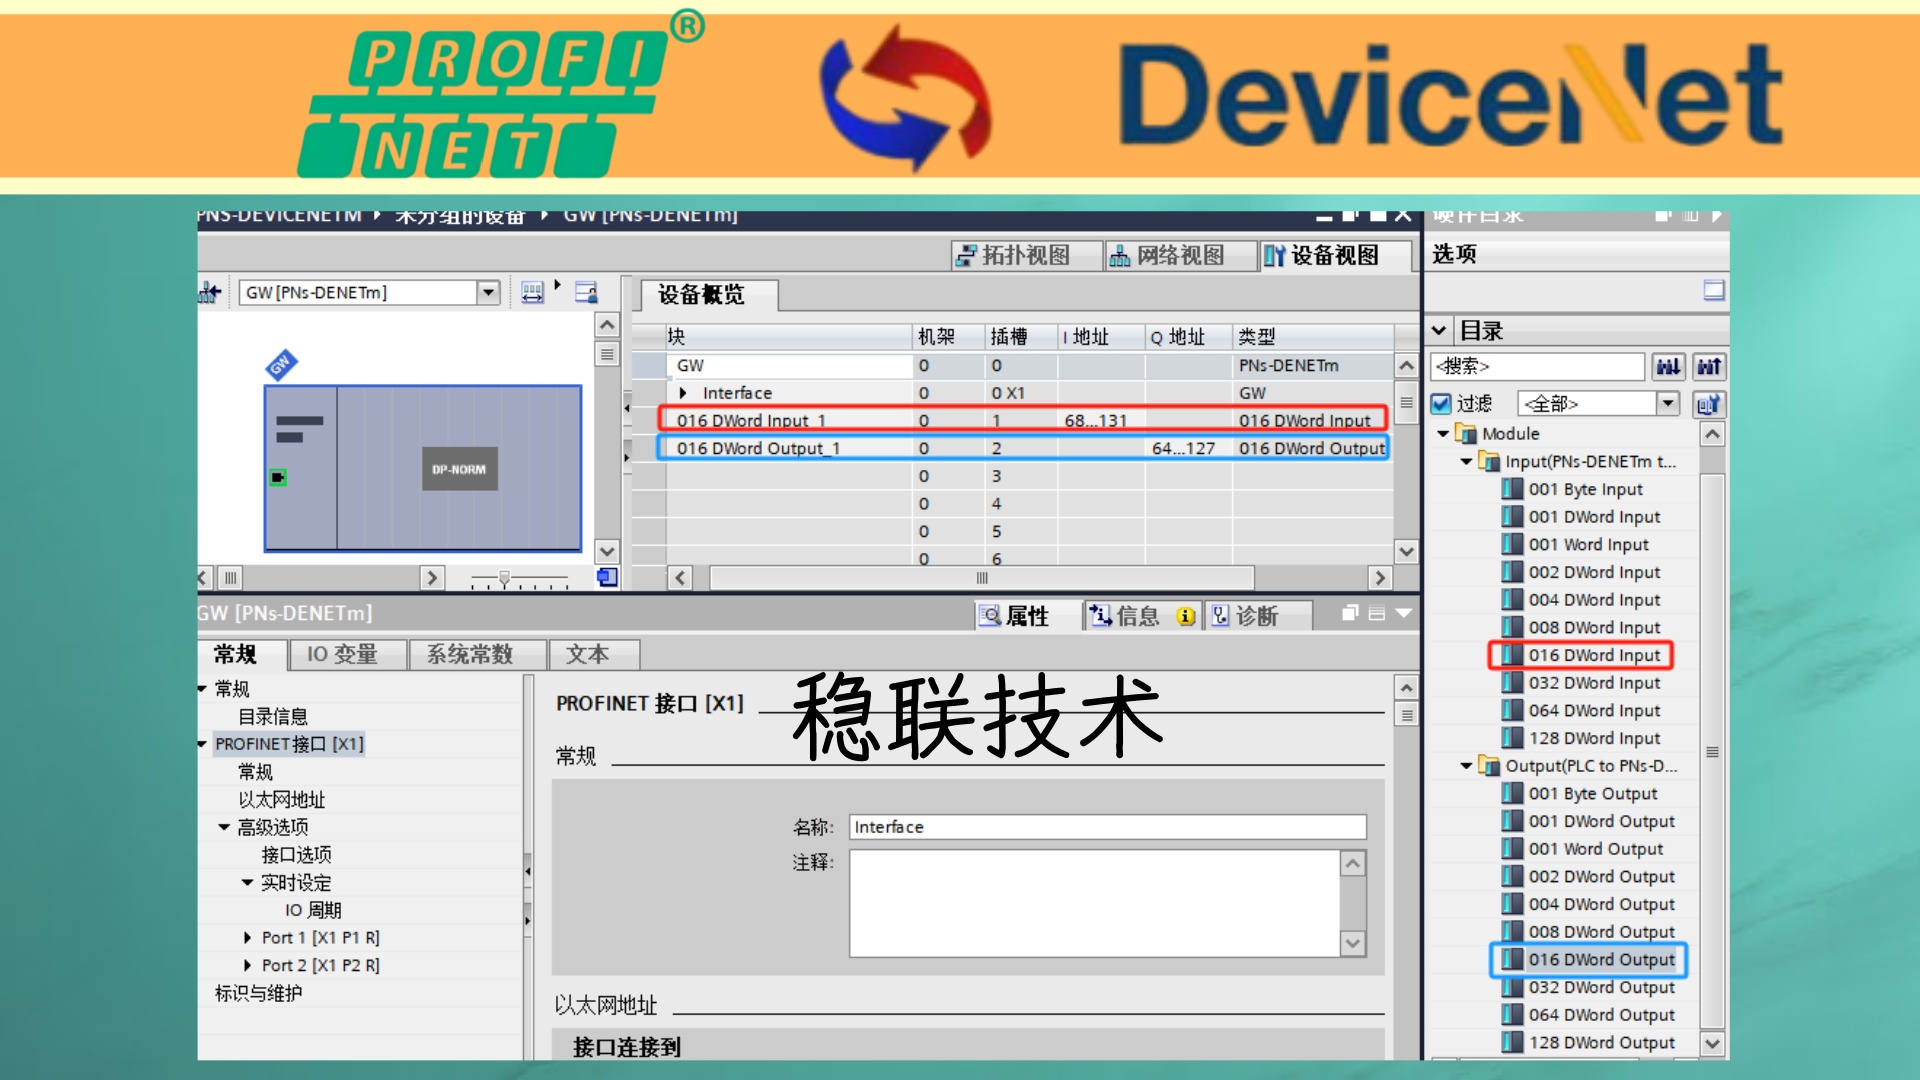Click search downward icon in catalog
This screenshot has height=1080, width=1920.
point(1668,367)
